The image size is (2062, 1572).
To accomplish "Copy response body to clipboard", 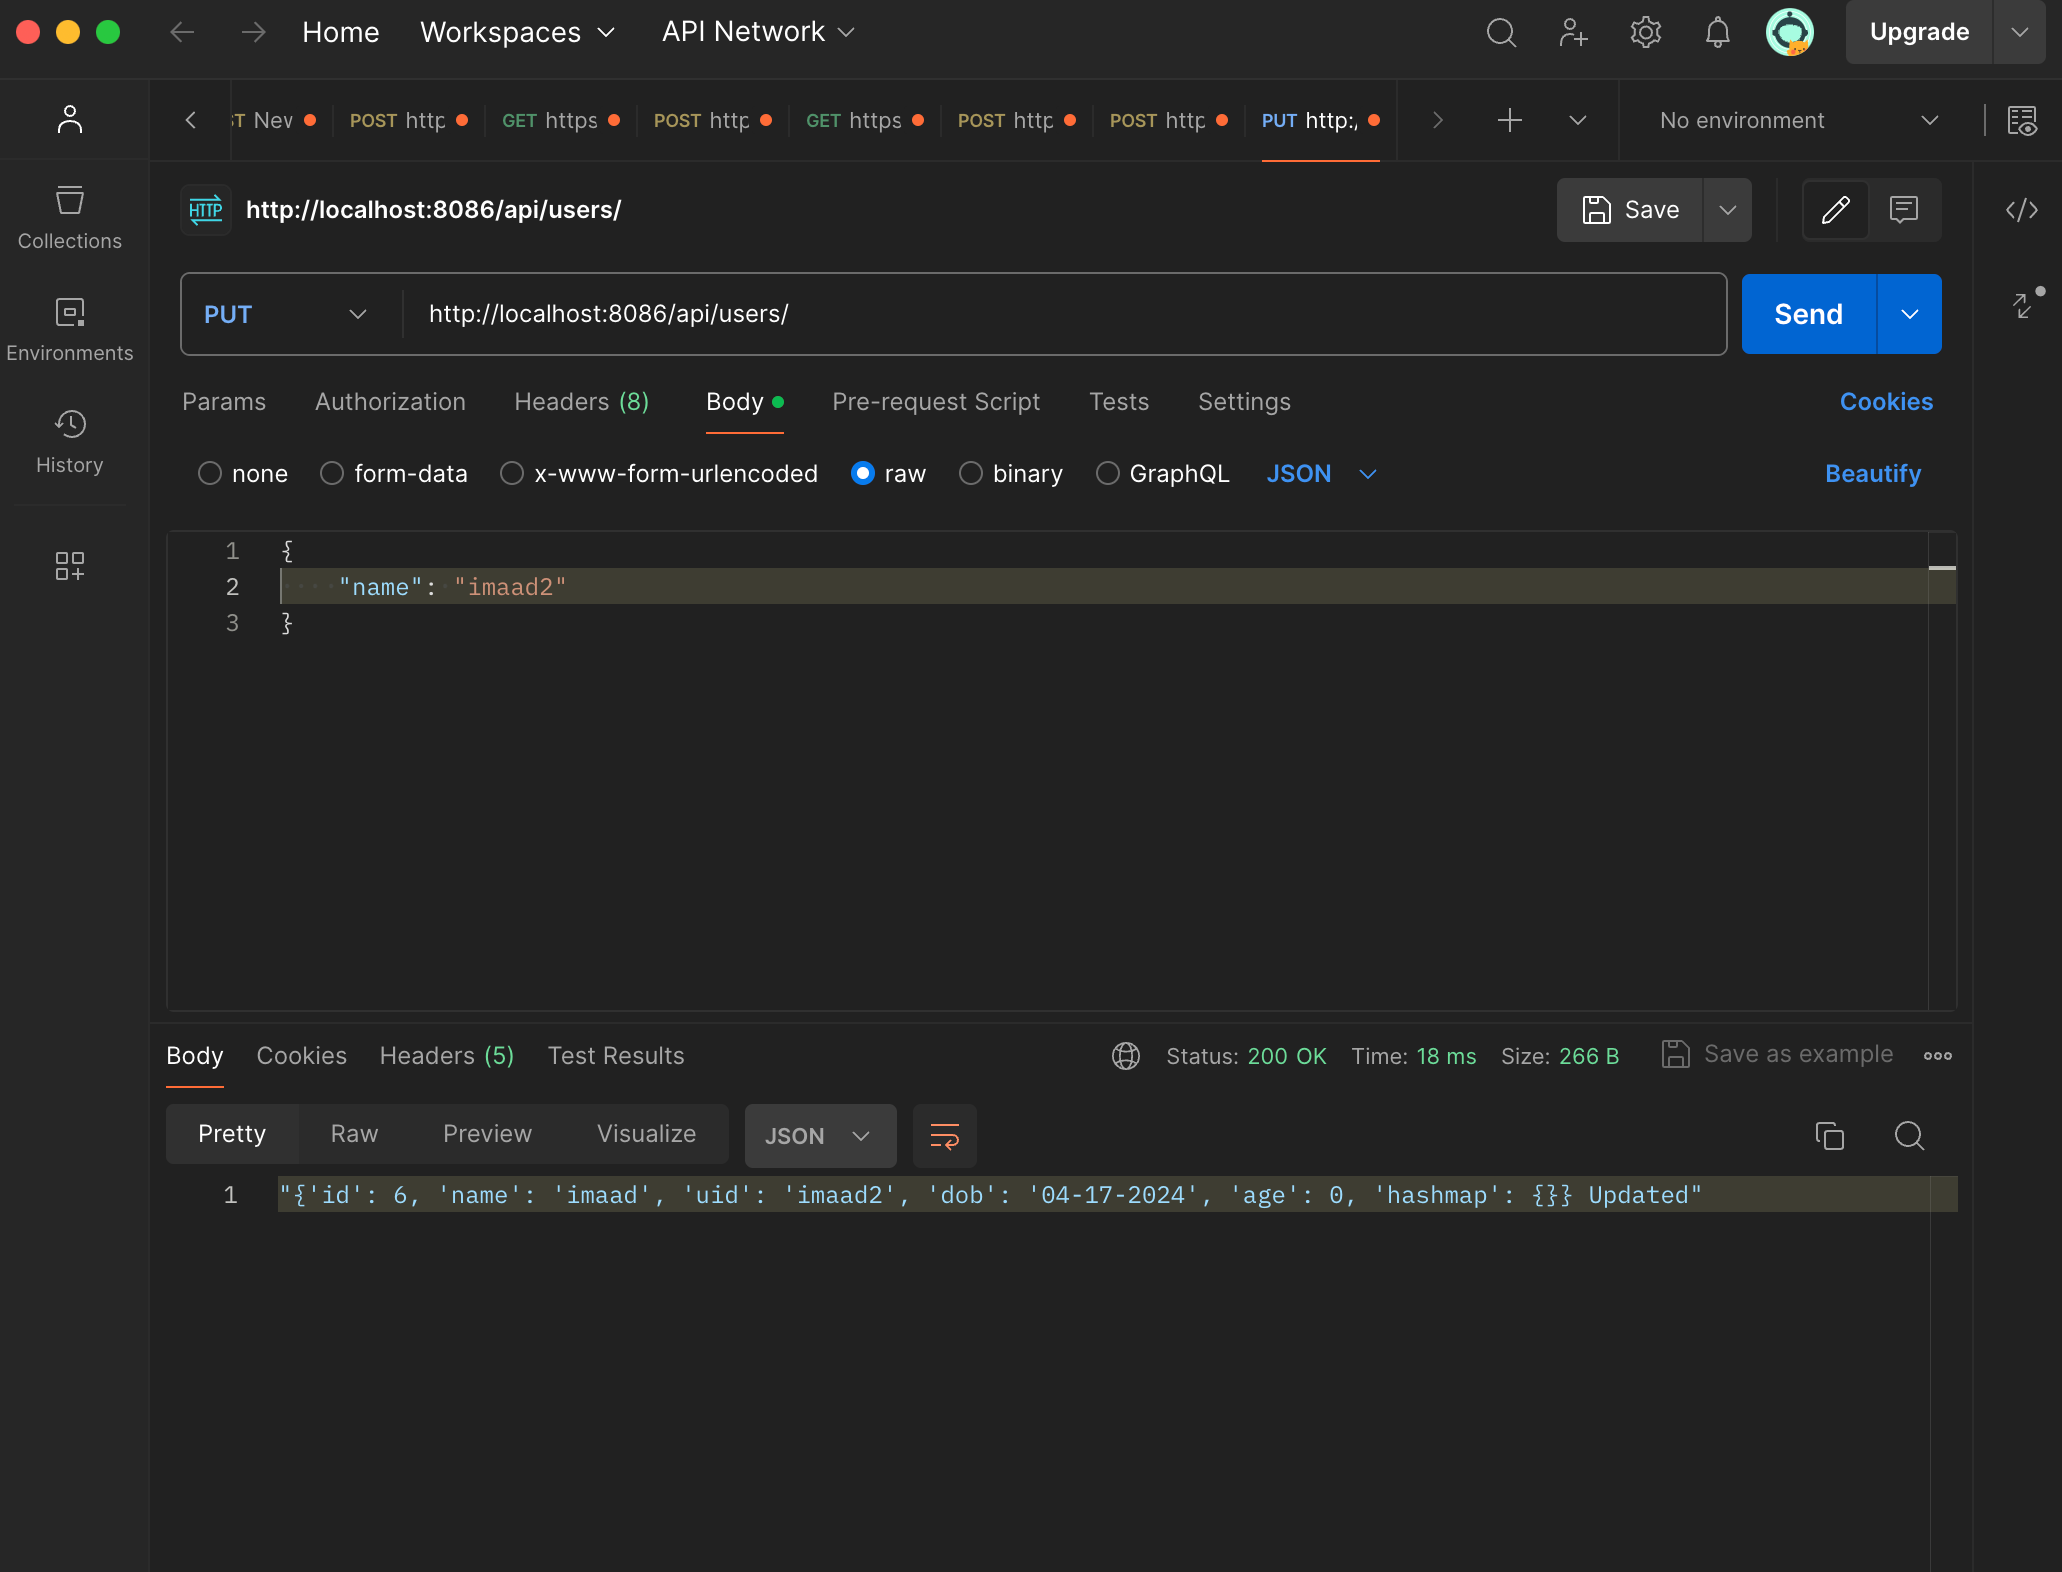I will (1830, 1136).
